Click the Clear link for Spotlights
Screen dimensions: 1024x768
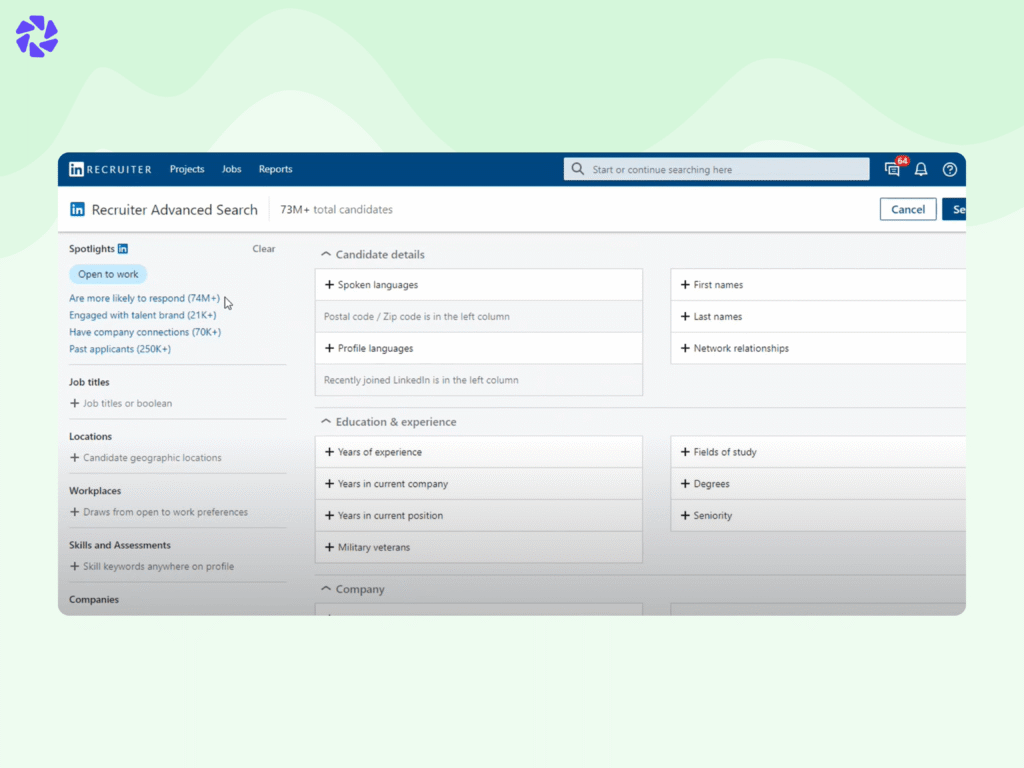[x=263, y=248]
